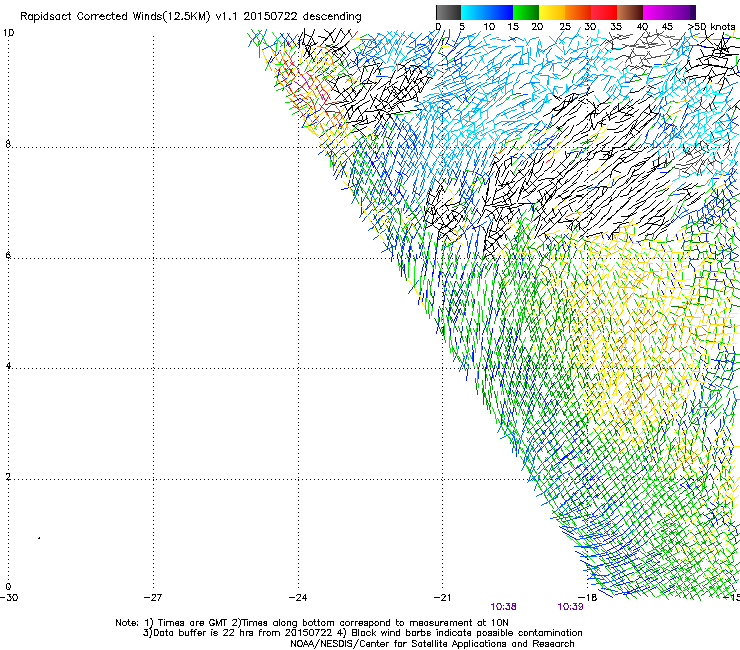
Task: Click the longitude axis label '-18'
Action: [x=588, y=598]
